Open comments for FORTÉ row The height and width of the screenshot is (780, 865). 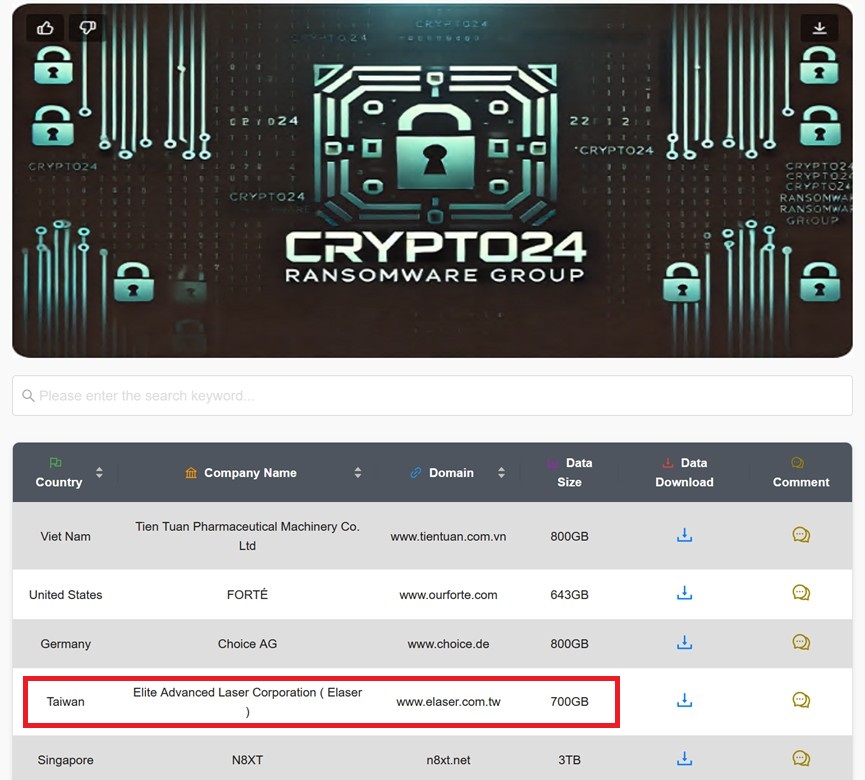[x=801, y=593]
